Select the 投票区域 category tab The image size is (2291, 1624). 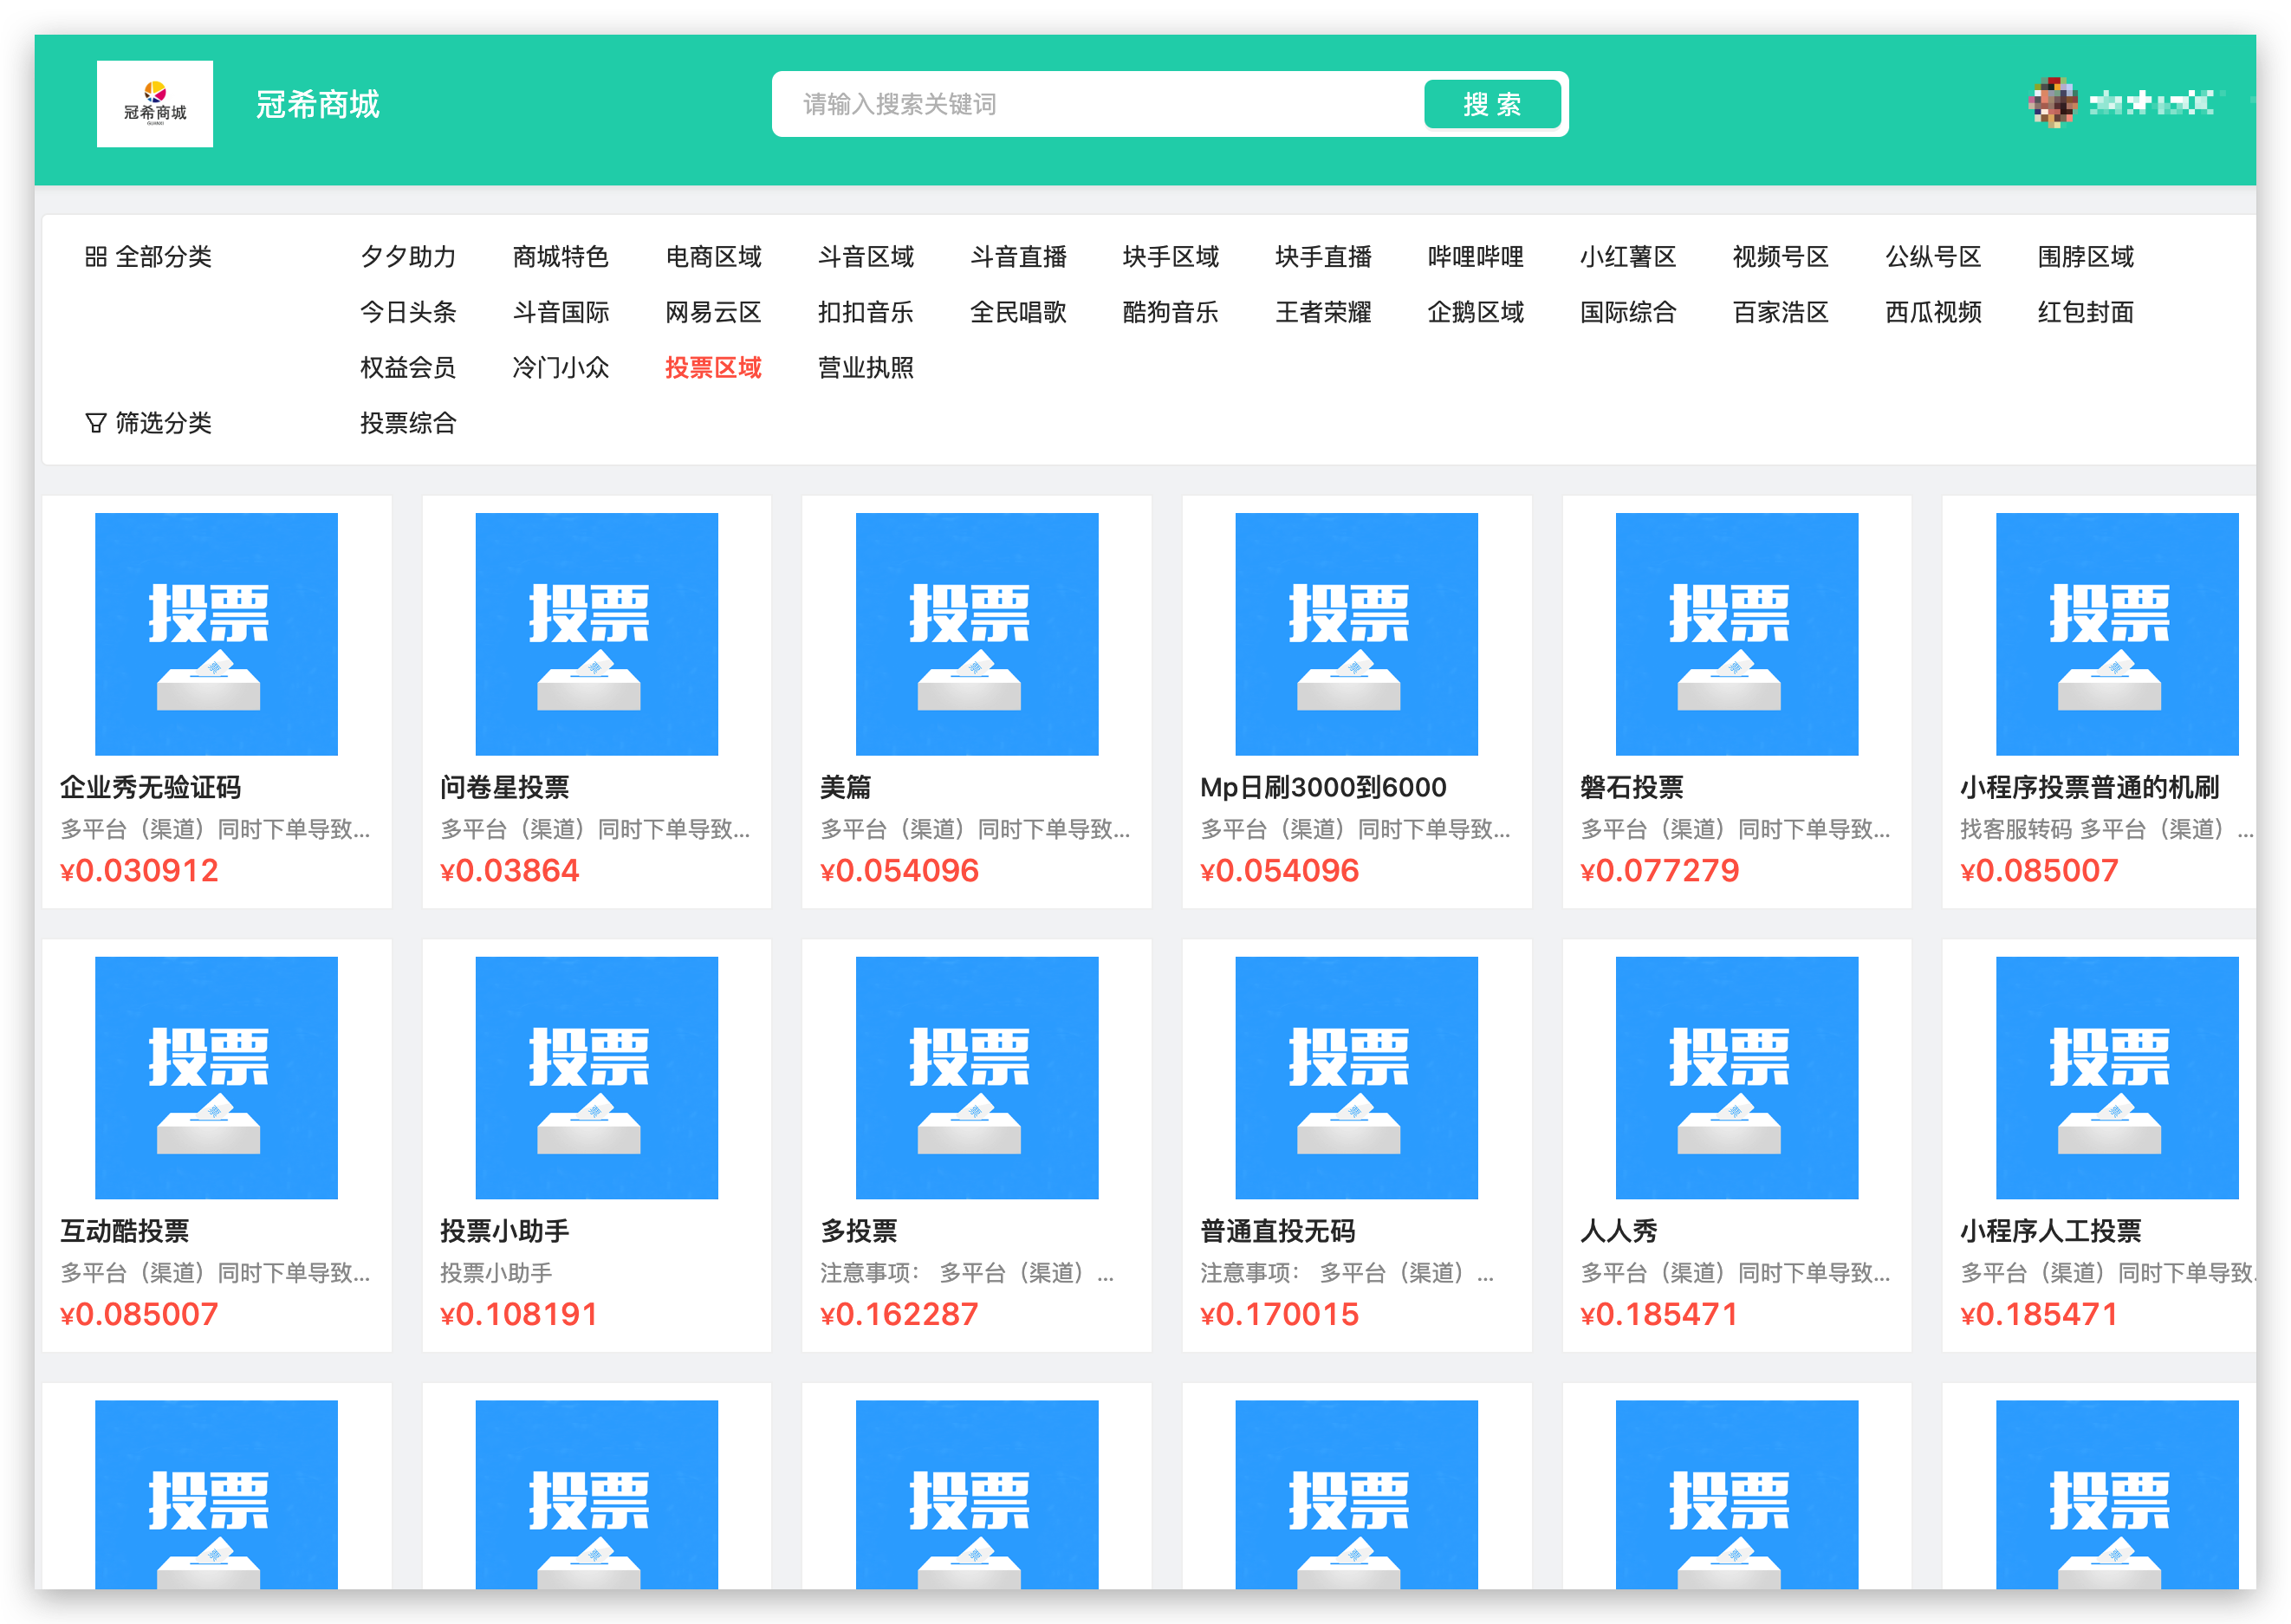713,368
